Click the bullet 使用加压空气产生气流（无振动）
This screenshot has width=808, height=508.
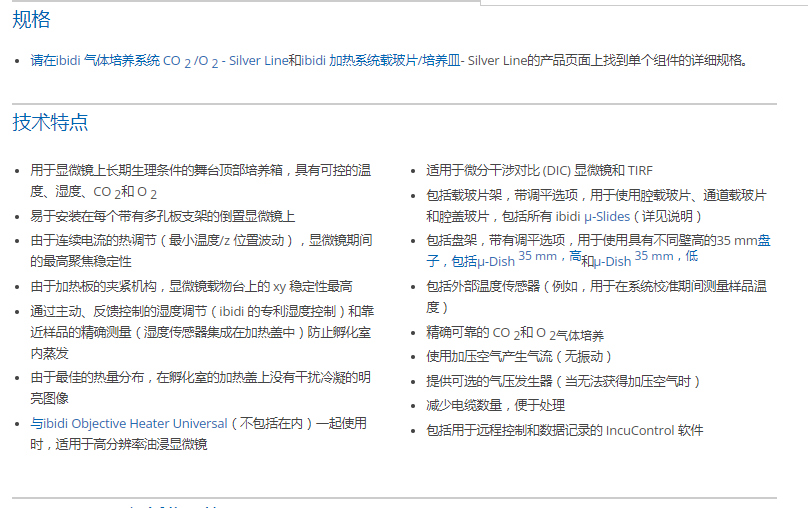(518, 357)
